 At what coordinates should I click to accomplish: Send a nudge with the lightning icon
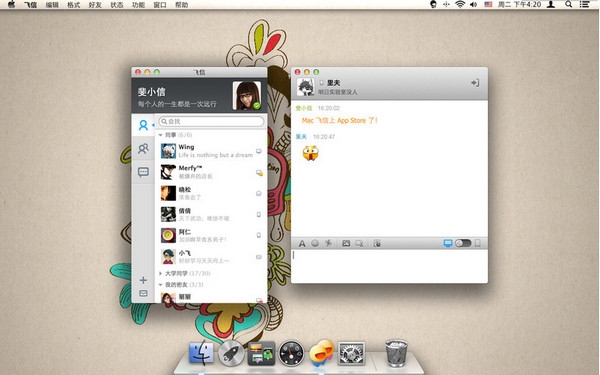(x=328, y=243)
